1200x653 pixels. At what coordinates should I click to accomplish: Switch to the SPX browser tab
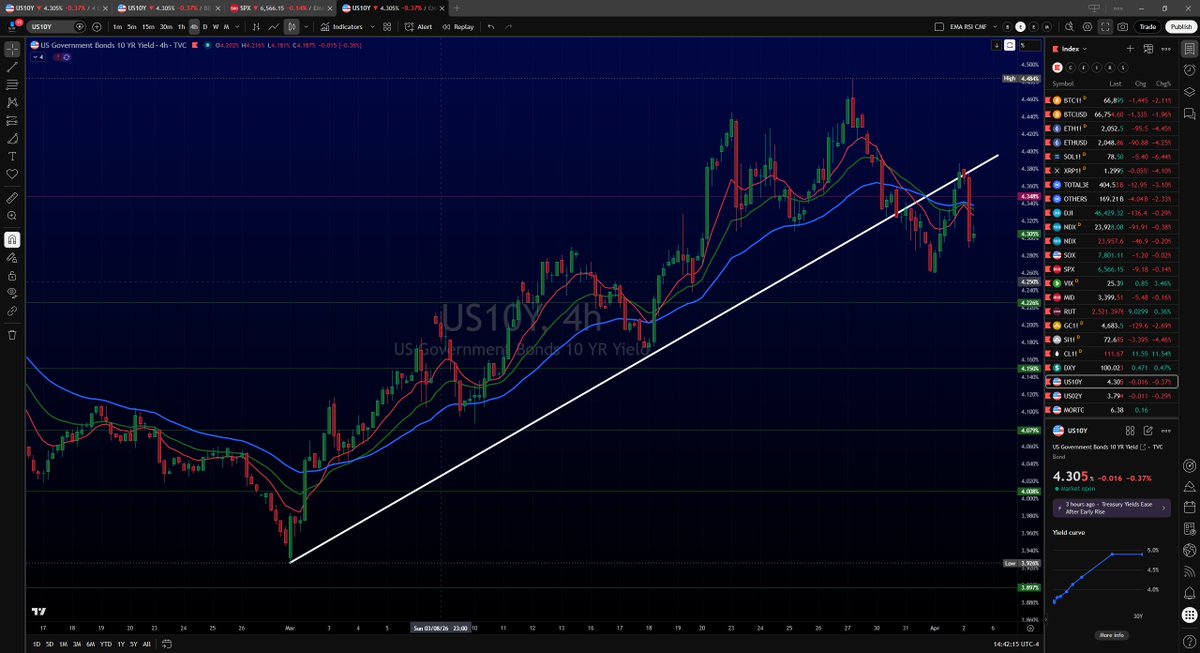click(280, 7)
